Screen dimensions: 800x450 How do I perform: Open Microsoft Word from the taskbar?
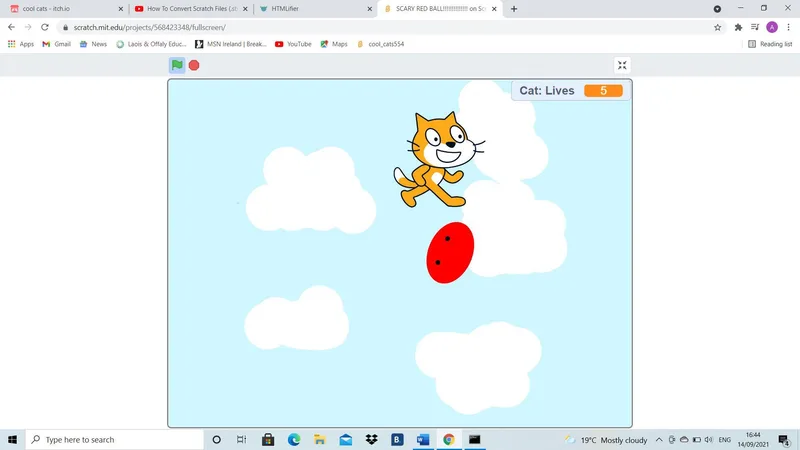pos(423,440)
